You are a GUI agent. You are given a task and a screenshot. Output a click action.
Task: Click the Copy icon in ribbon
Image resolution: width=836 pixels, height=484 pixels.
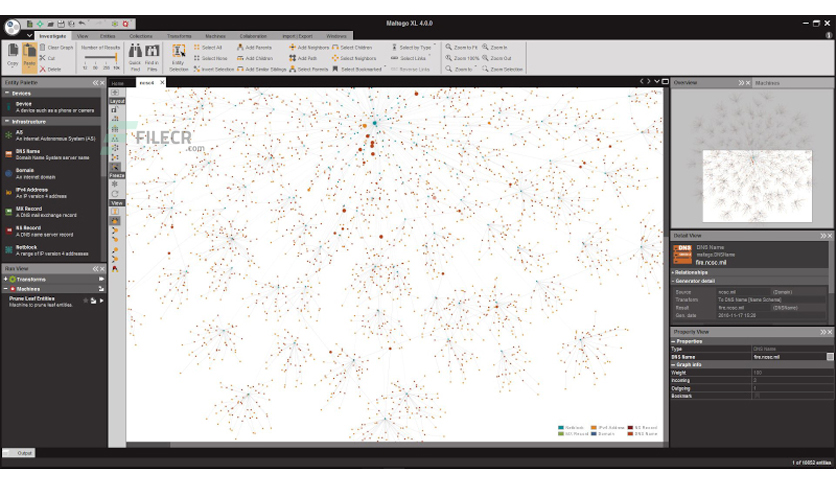[x=13, y=51]
